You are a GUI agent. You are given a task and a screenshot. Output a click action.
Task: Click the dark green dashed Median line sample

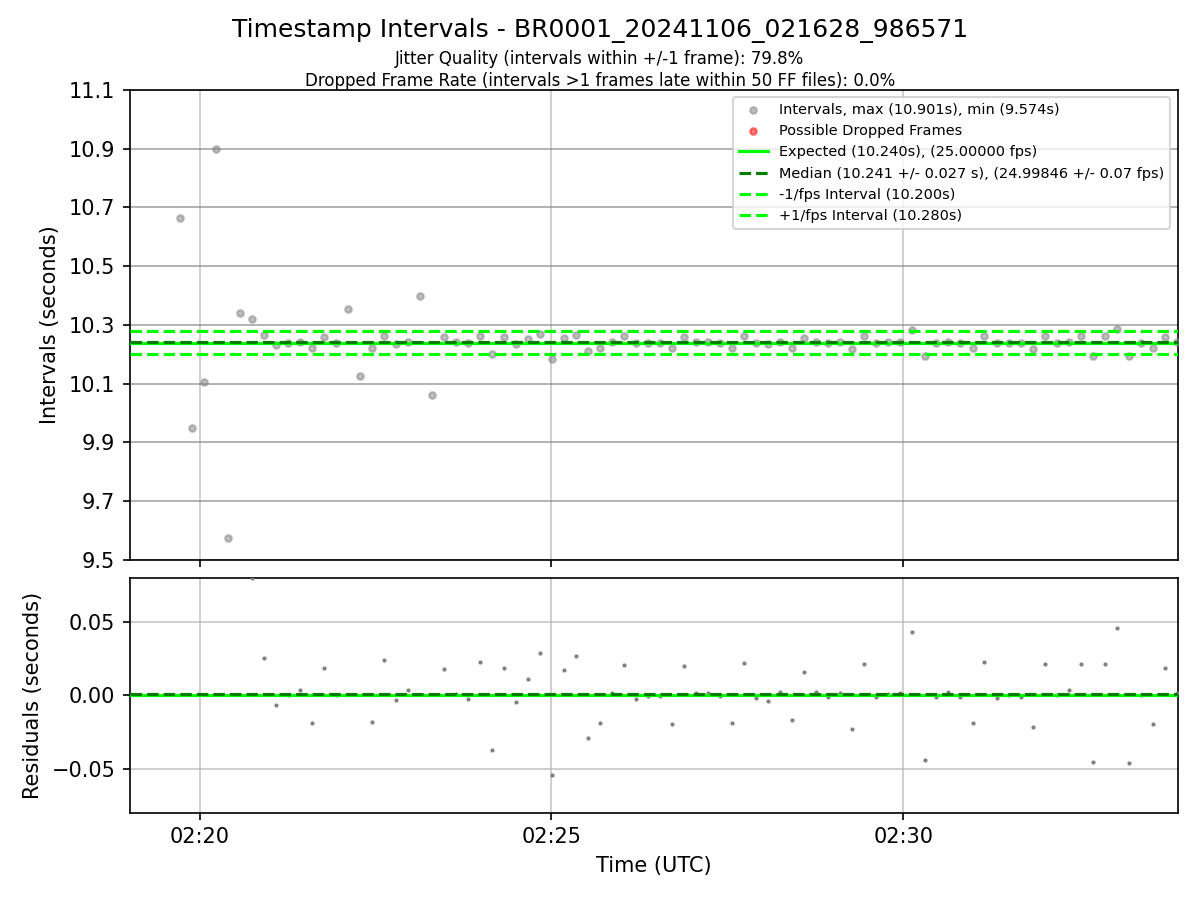(x=754, y=173)
